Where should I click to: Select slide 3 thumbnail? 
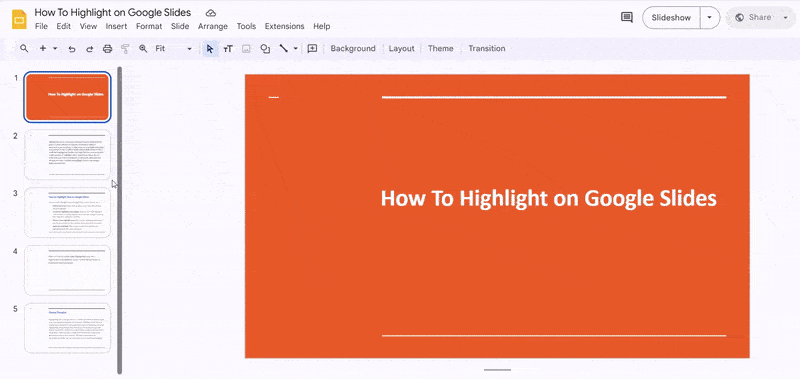click(67, 212)
